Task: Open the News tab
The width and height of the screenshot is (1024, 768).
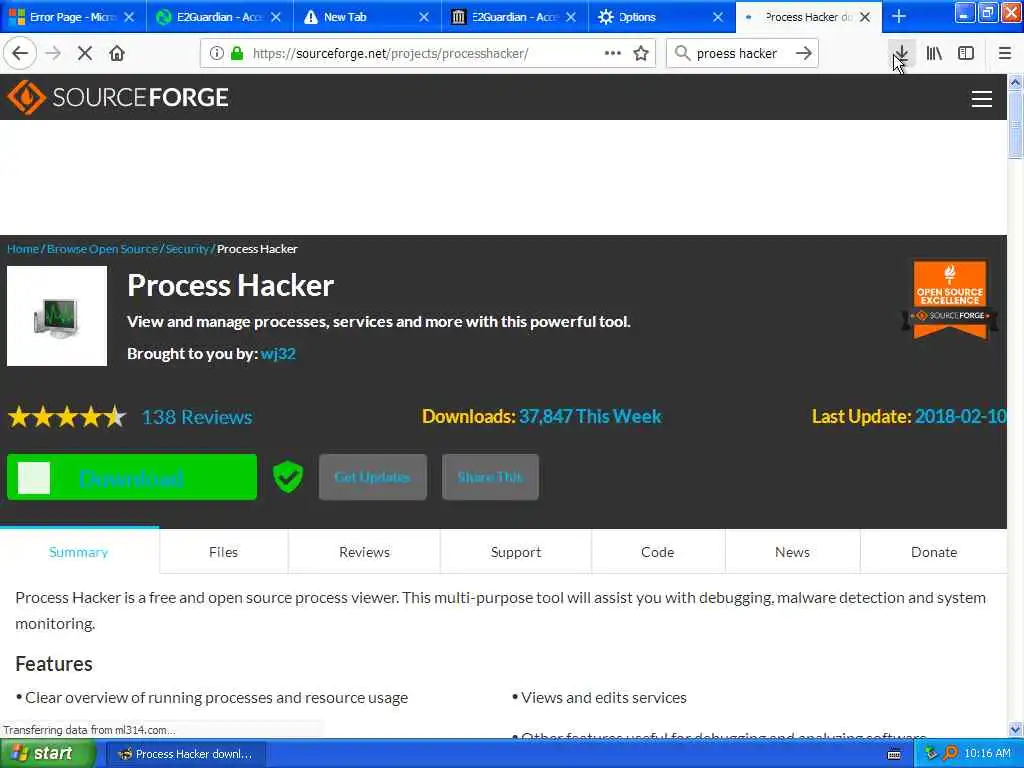Action: click(792, 552)
